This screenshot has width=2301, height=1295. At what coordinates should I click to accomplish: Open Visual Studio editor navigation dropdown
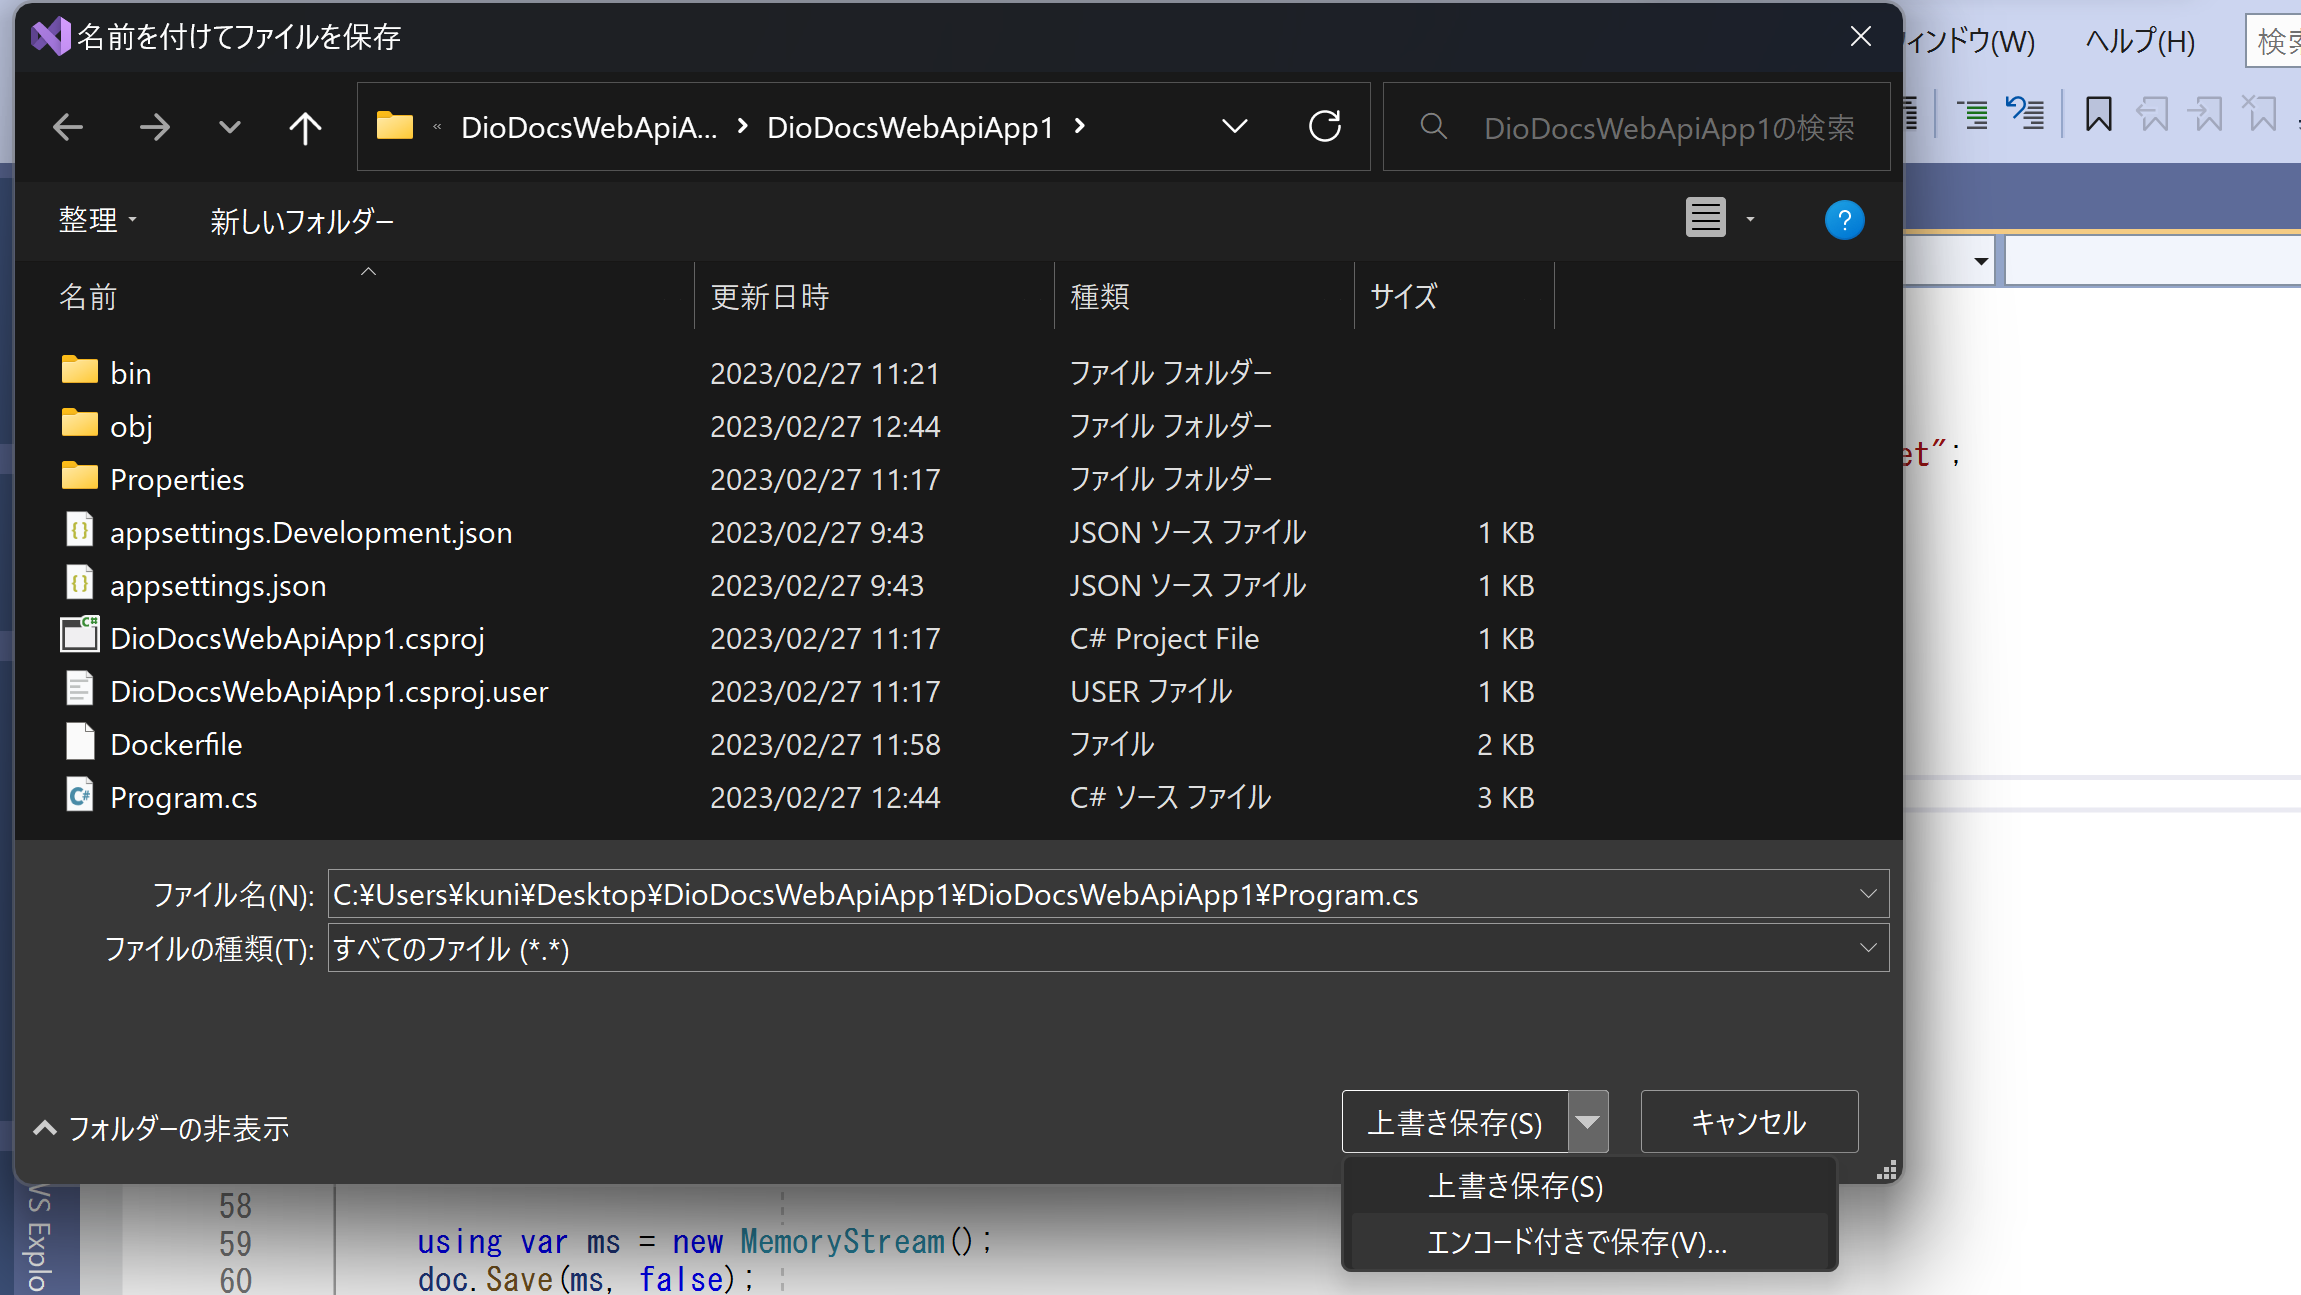[1980, 262]
